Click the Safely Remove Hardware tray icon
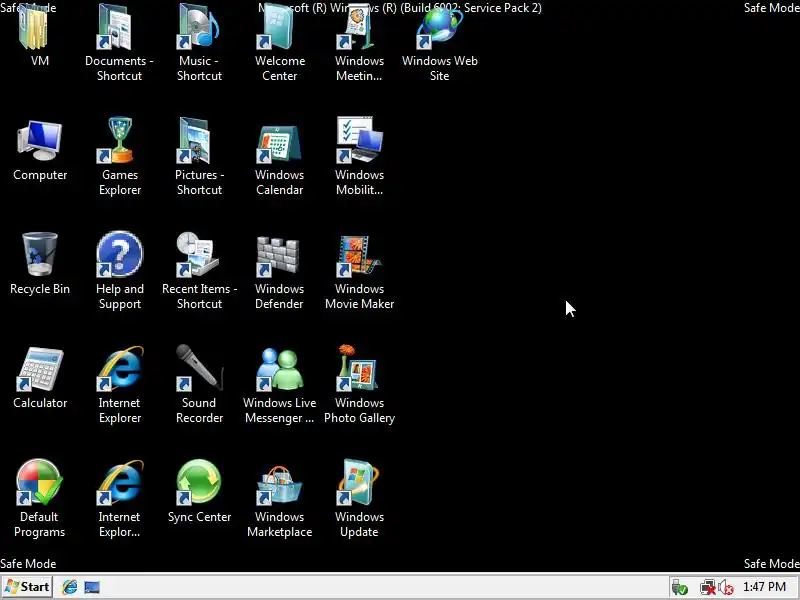Image resolution: width=800 pixels, height=600 pixels. click(x=679, y=588)
